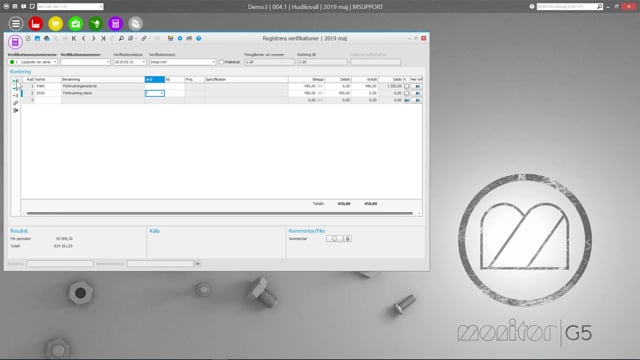
Task: Click the yellow toolbar icon beside the blue gear icon
Action: [x=170, y=38]
